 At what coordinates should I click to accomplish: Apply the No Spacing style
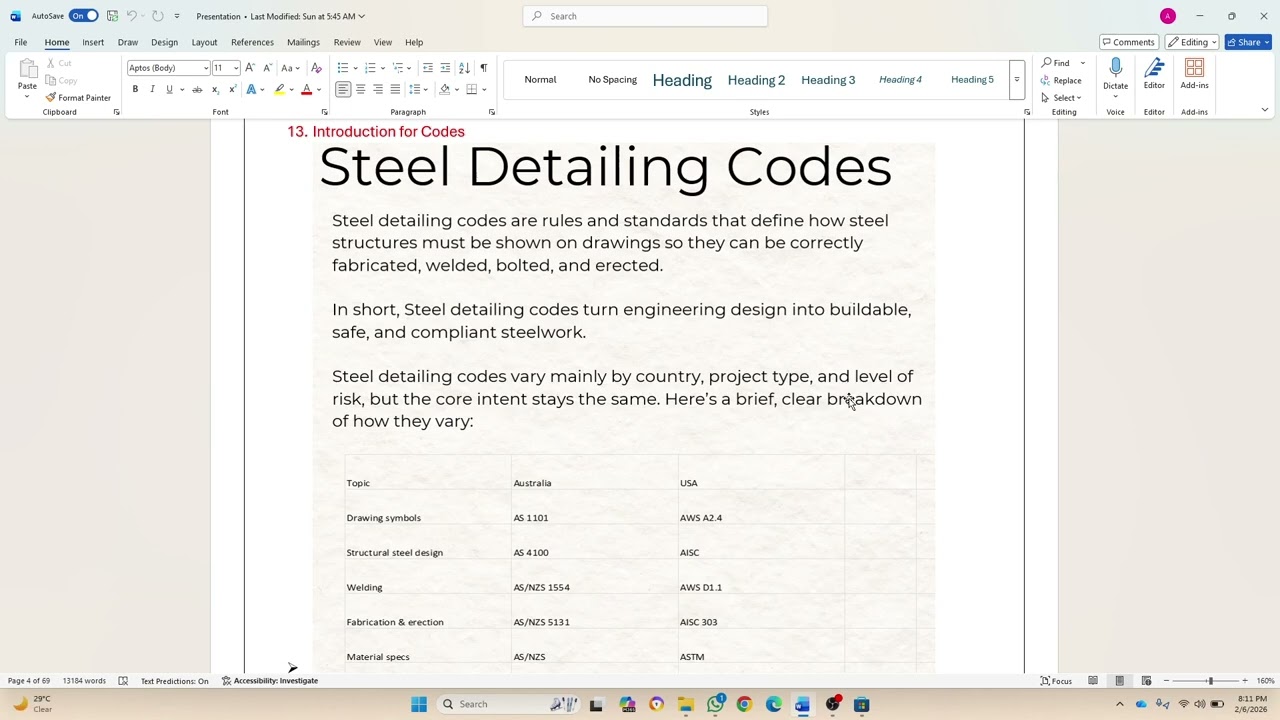(x=612, y=80)
